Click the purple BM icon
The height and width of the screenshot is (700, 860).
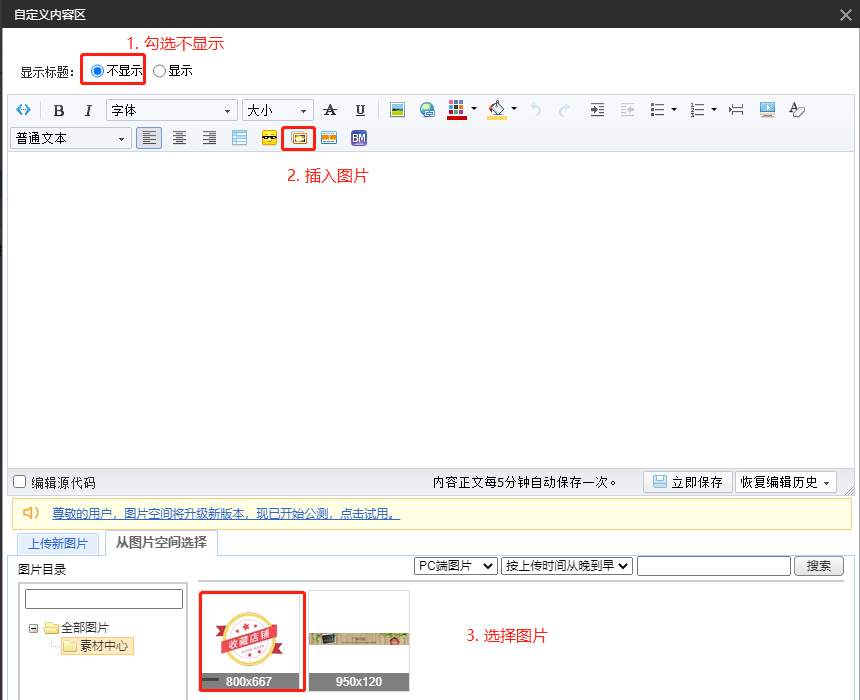pos(359,138)
